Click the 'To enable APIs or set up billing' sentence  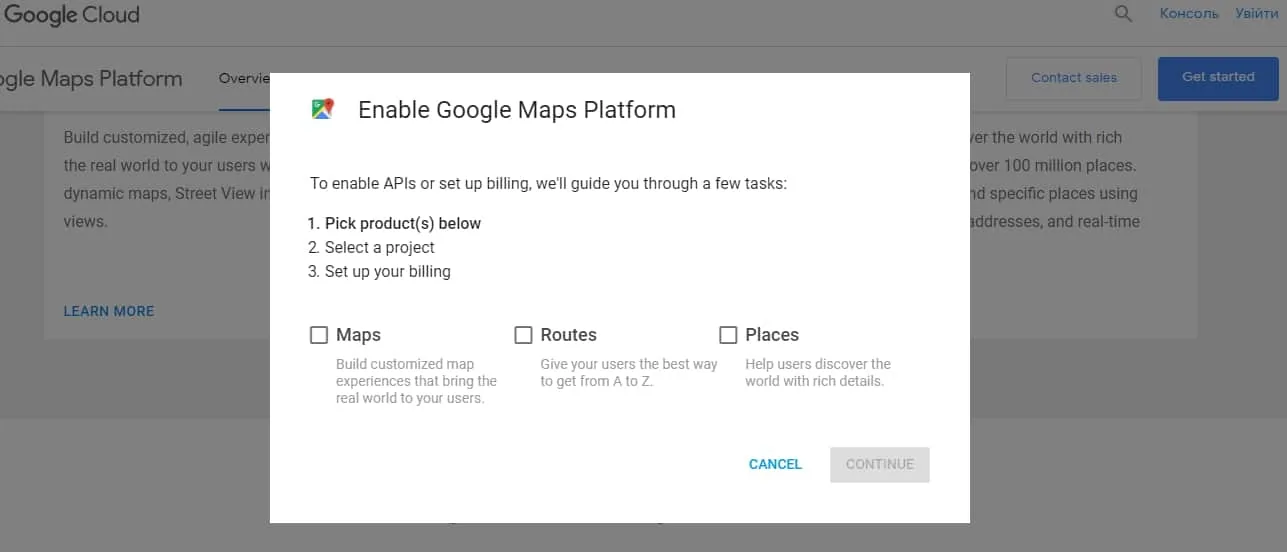tap(549, 184)
